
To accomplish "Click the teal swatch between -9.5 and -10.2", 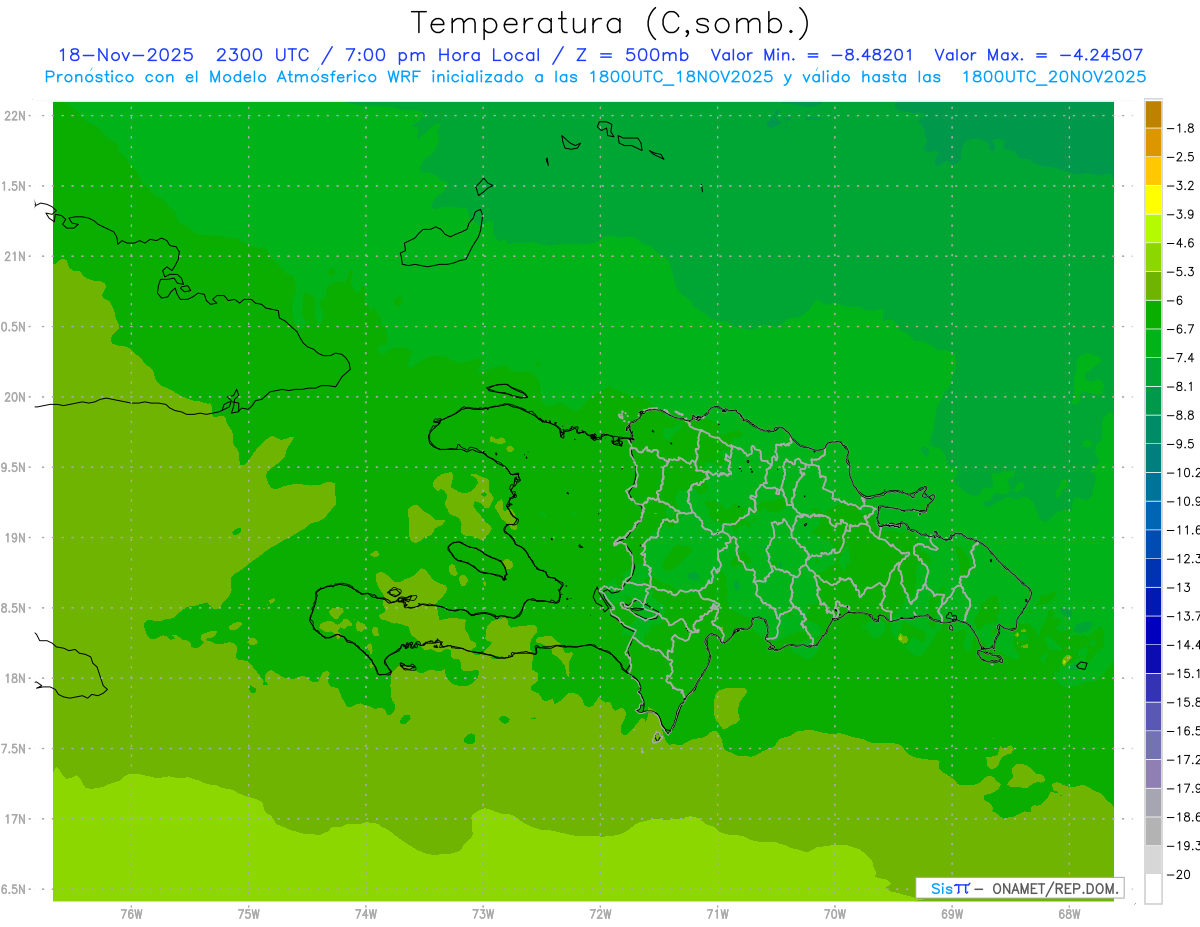I will (1153, 458).
